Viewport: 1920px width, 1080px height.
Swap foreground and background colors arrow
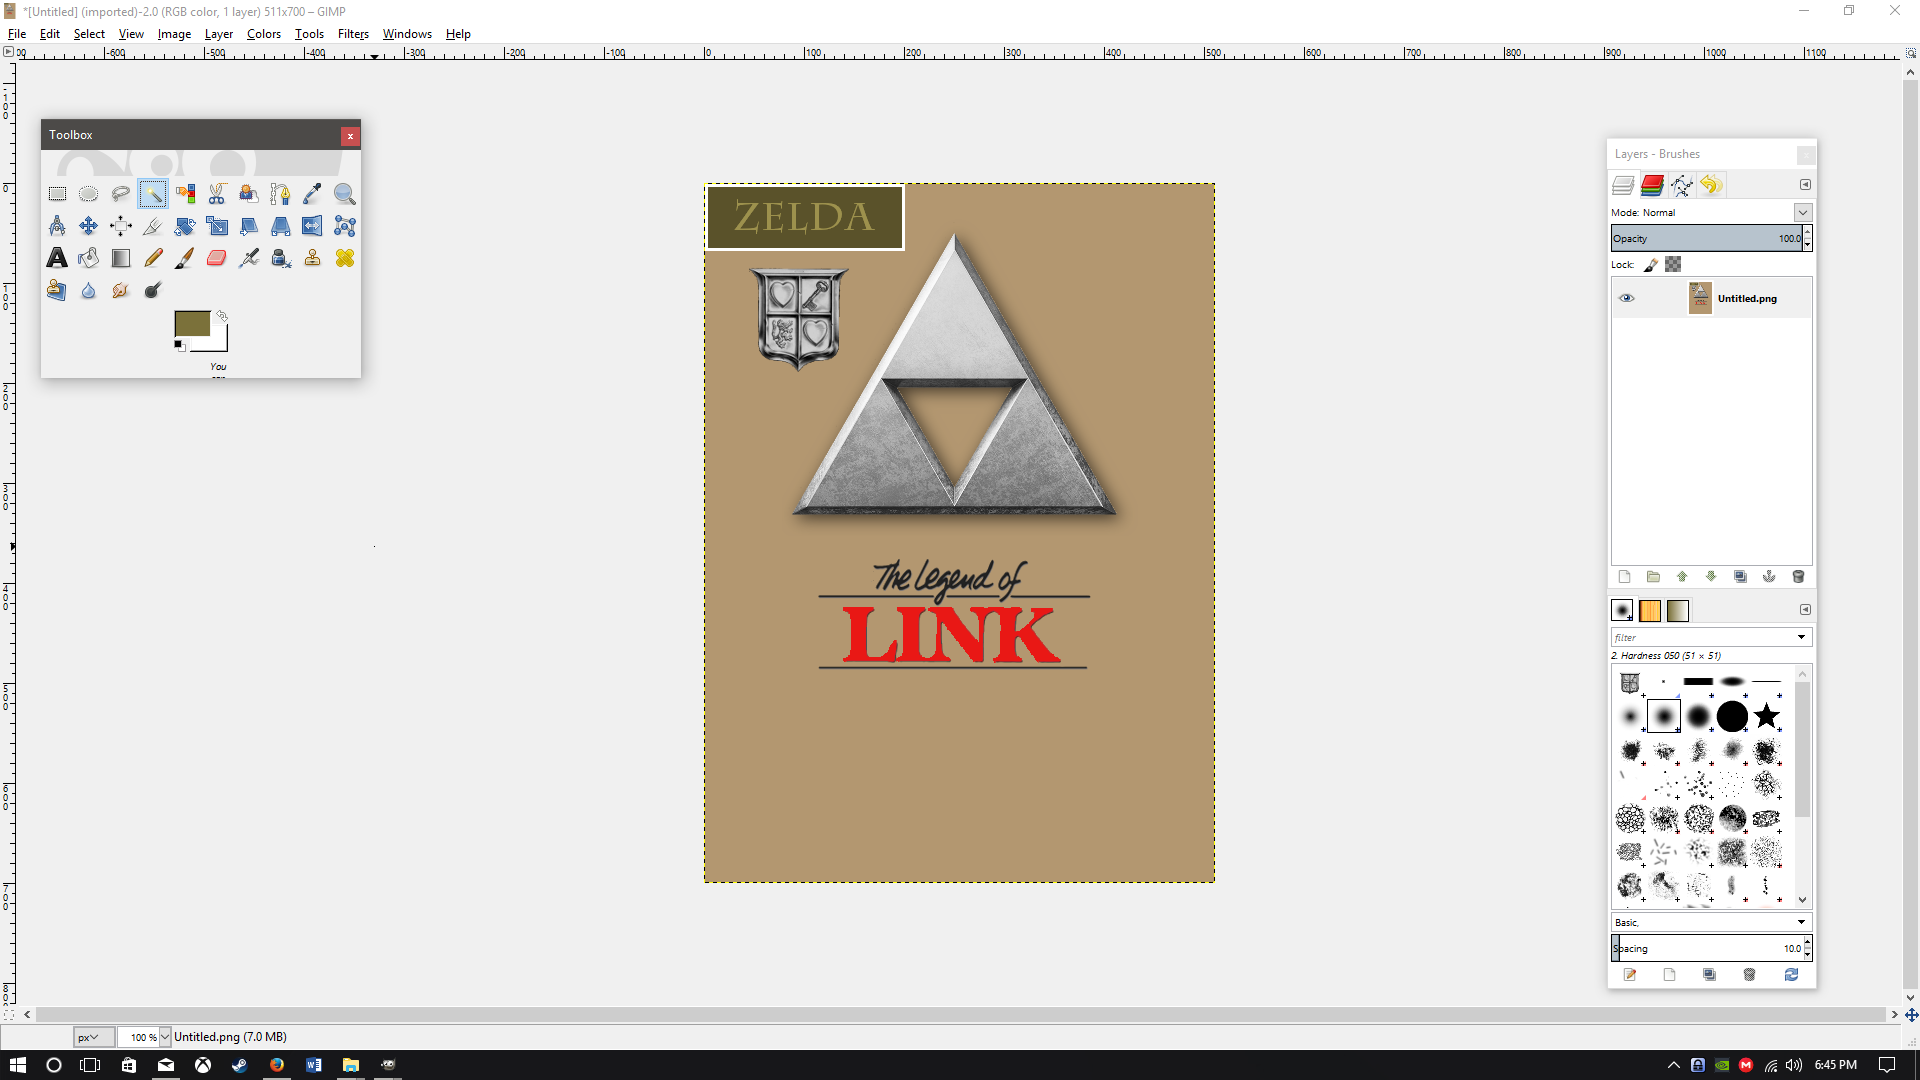click(x=222, y=316)
